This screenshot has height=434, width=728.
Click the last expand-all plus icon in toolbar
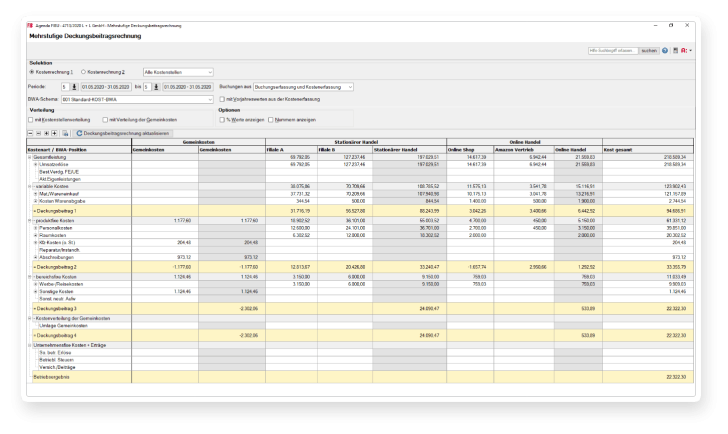(56, 132)
